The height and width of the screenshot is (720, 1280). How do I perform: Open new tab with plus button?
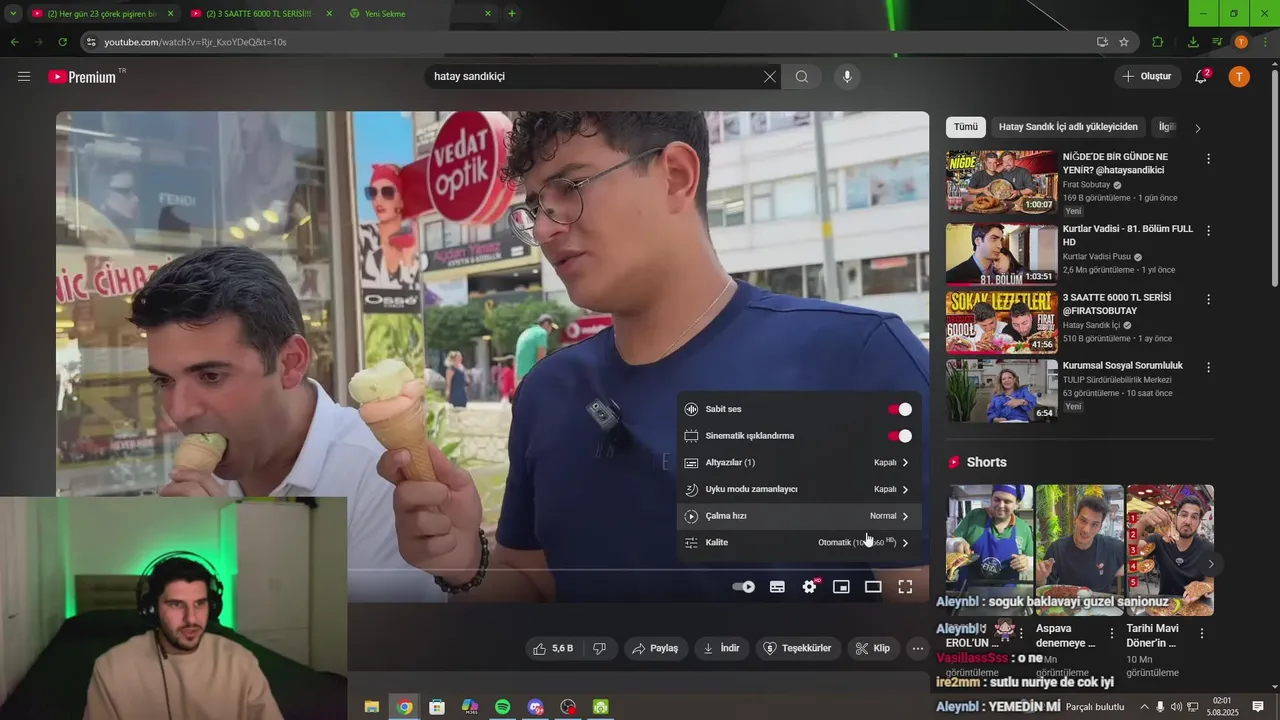(512, 13)
